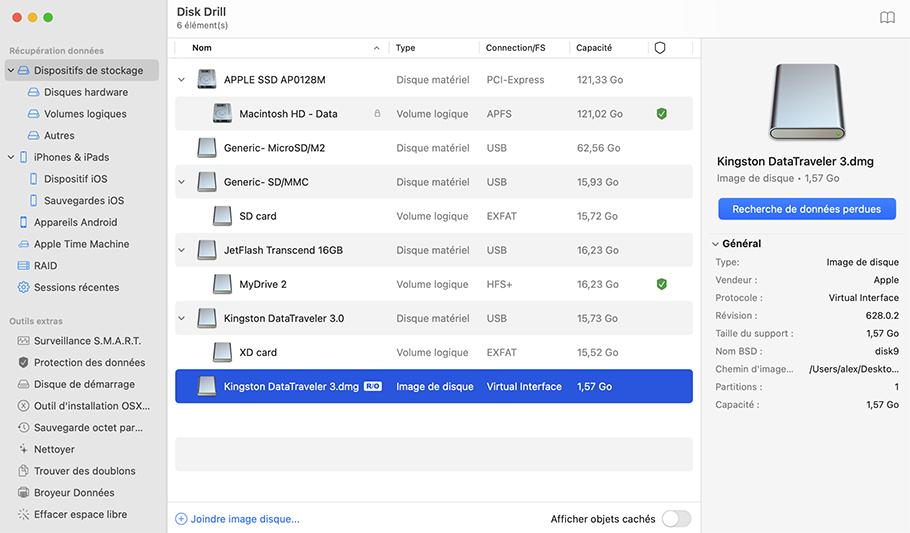Click the Volumes logiques sidebar icon
The image size is (910, 533).
(x=34, y=114)
